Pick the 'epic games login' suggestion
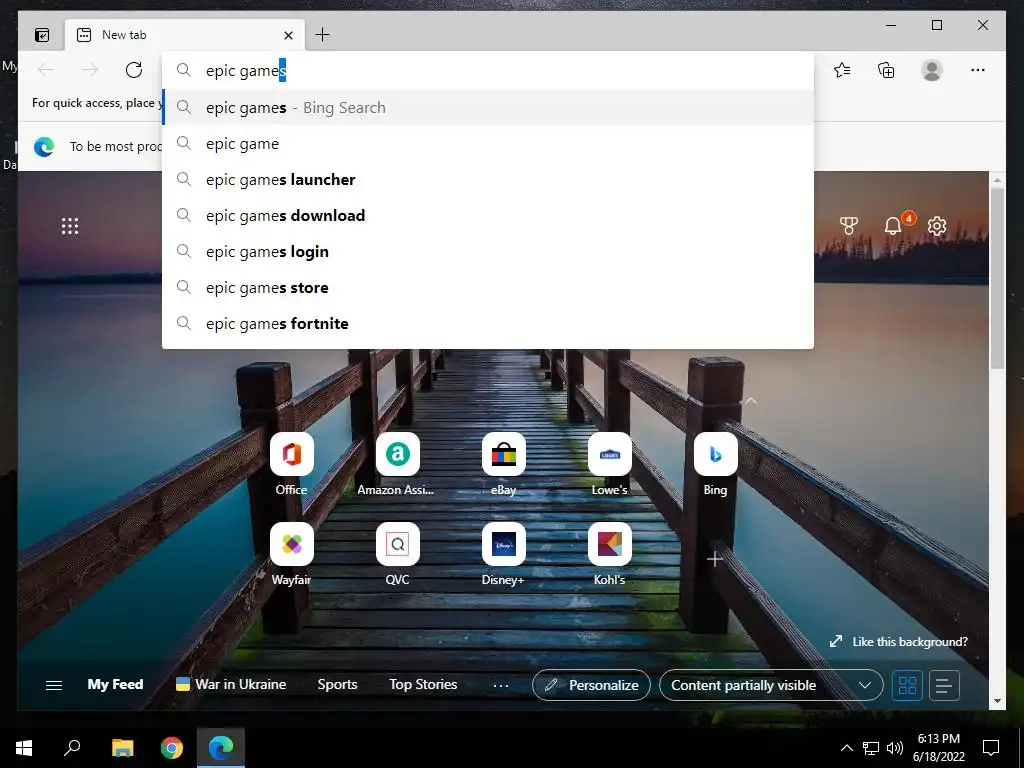The height and width of the screenshot is (768, 1024). pos(488,251)
